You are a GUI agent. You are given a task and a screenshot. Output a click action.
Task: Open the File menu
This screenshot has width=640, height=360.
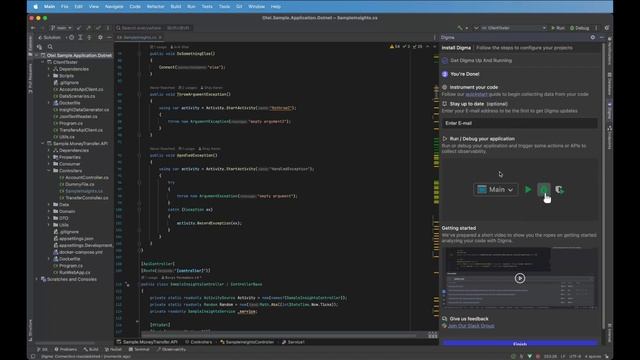pos(64,7)
